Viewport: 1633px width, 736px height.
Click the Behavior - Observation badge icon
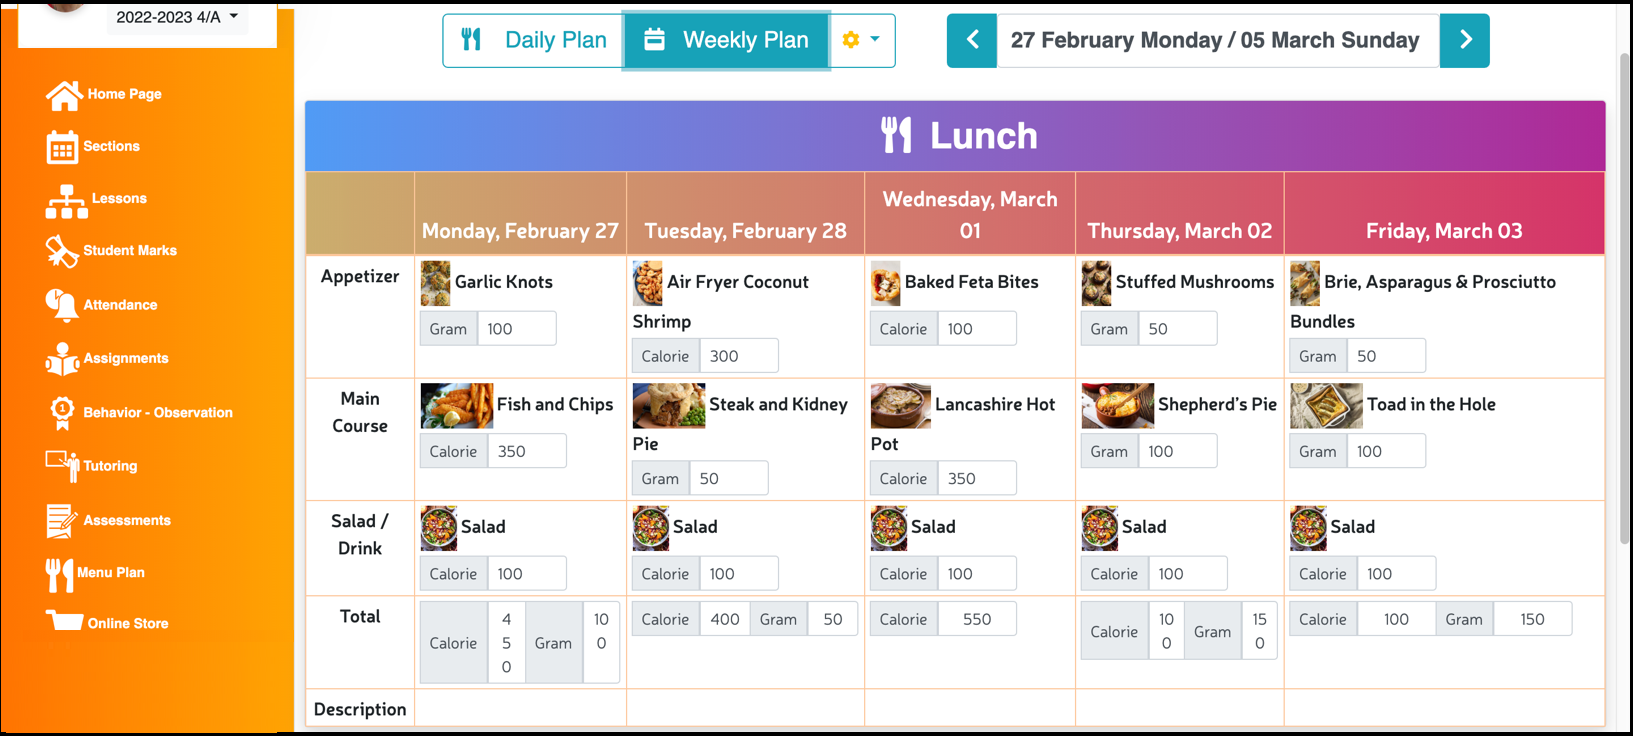pyautogui.click(x=62, y=412)
